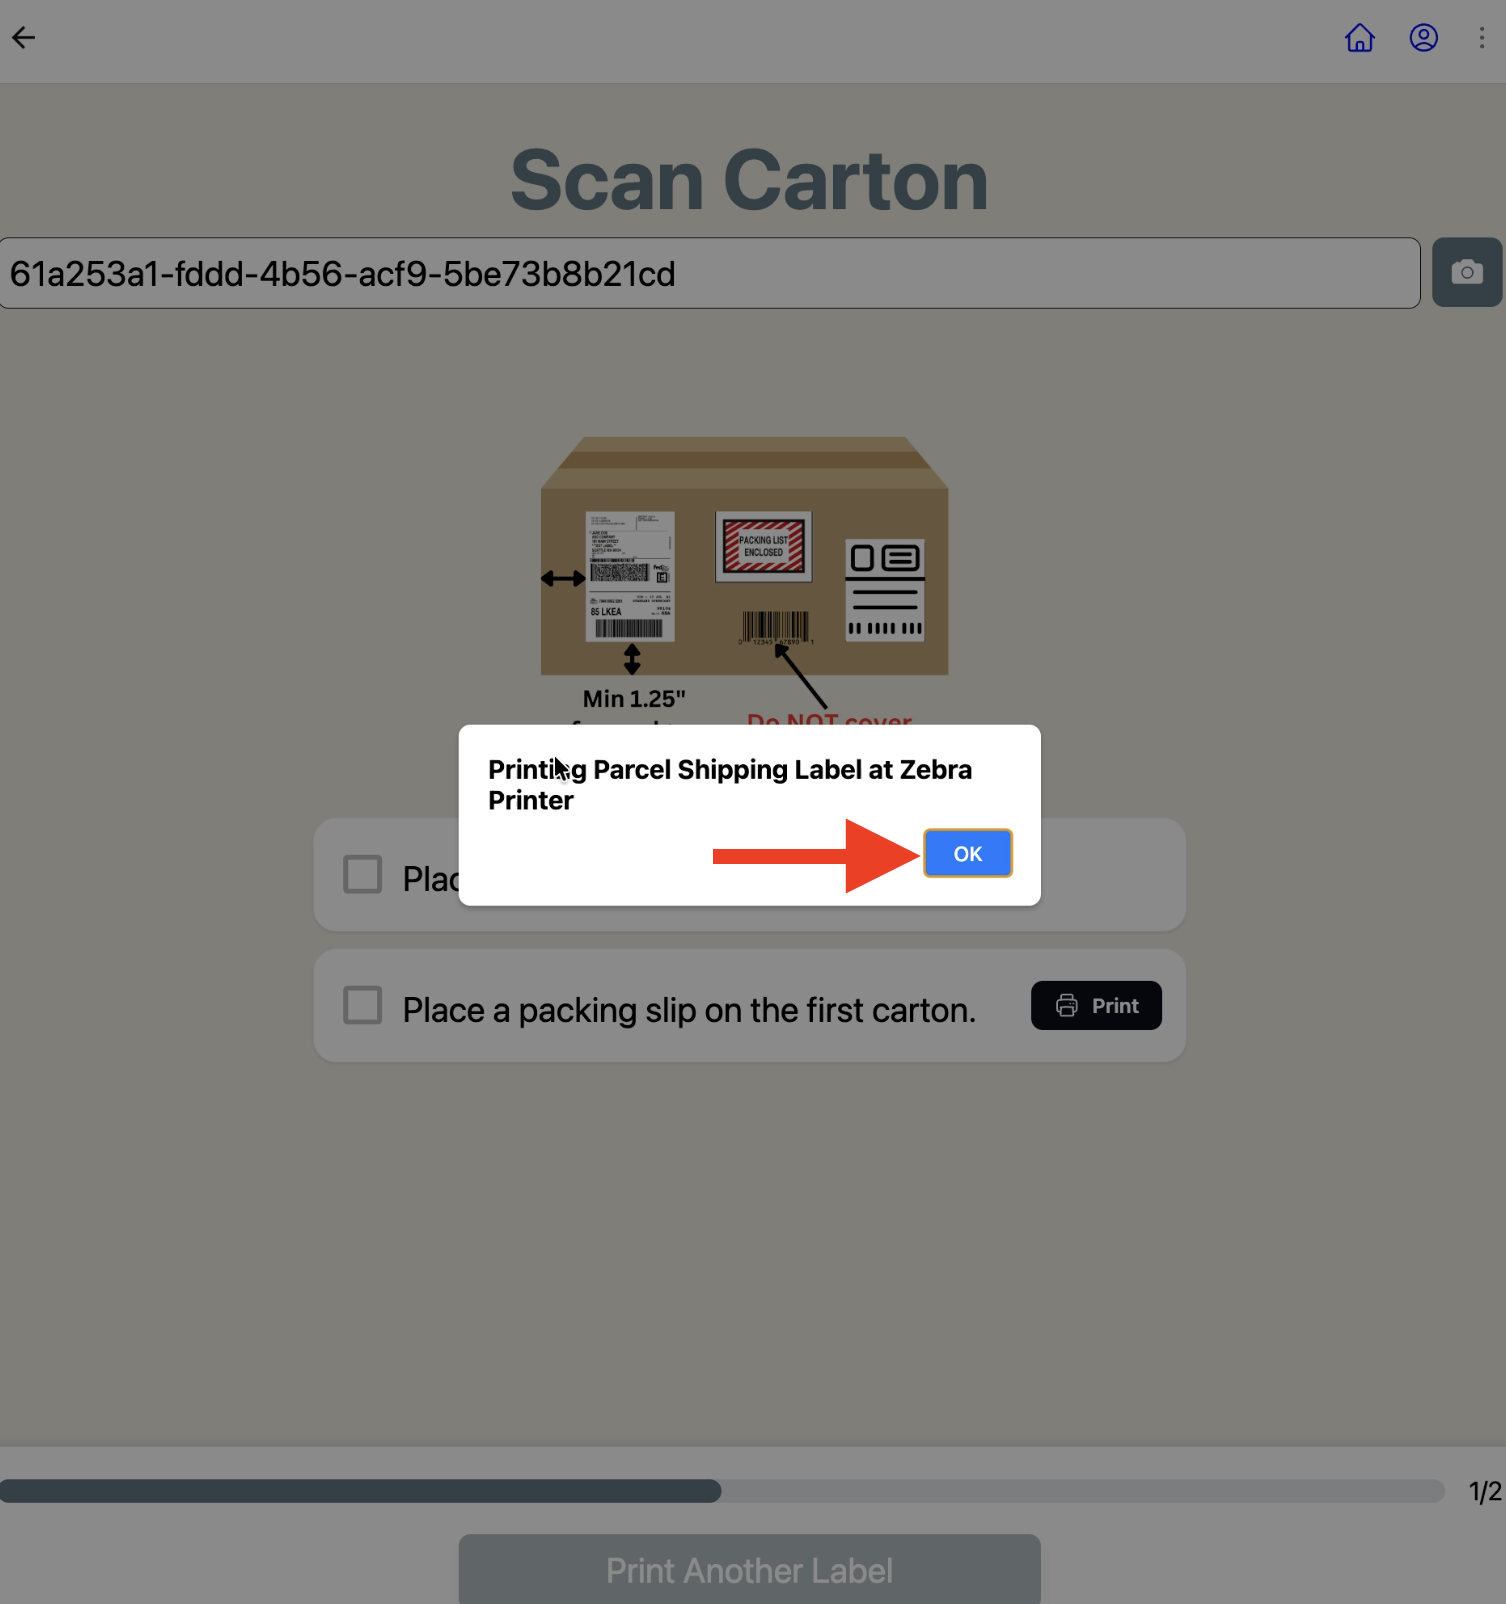This screenshot has height=1604, width=1506.
Task: Click the Scan Carton heading
Action: (x=749, y=181)
